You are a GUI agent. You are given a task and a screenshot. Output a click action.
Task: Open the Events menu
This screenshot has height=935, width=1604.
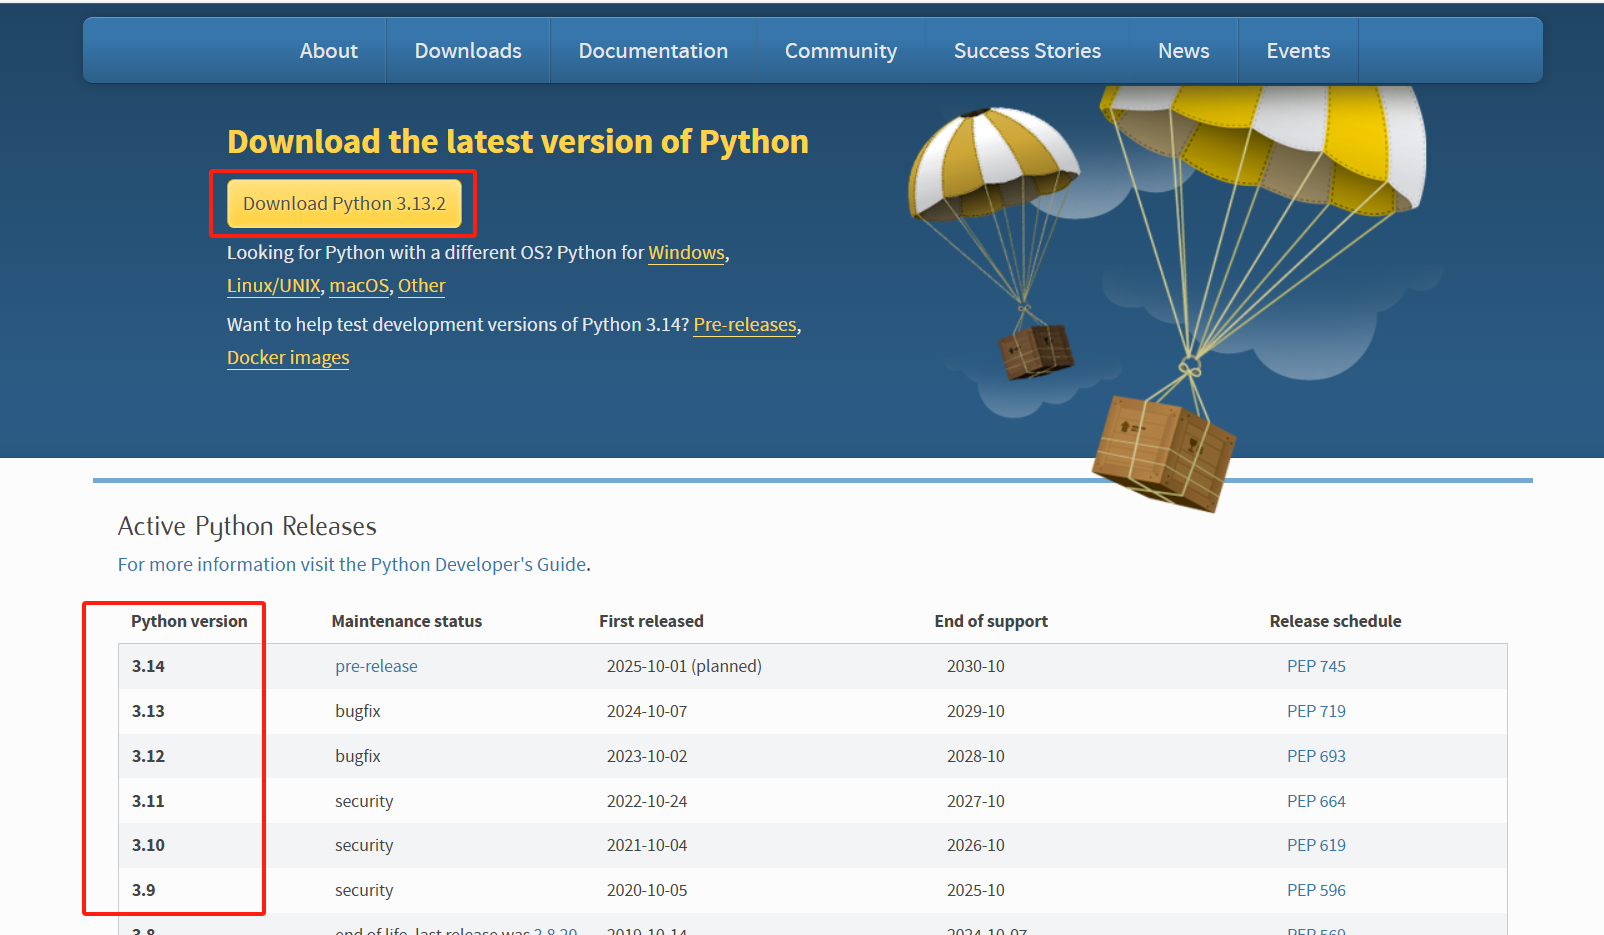click(x=1298, y=51)
